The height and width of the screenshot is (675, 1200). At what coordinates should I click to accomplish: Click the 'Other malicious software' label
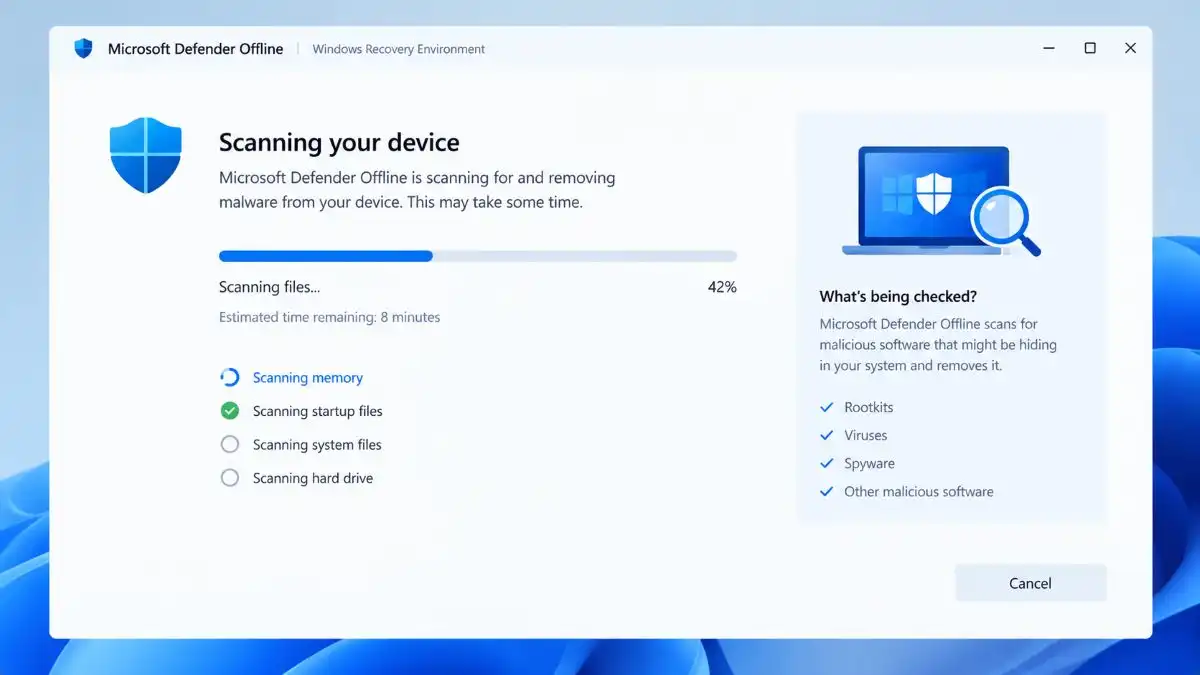[x=919, y=491]
